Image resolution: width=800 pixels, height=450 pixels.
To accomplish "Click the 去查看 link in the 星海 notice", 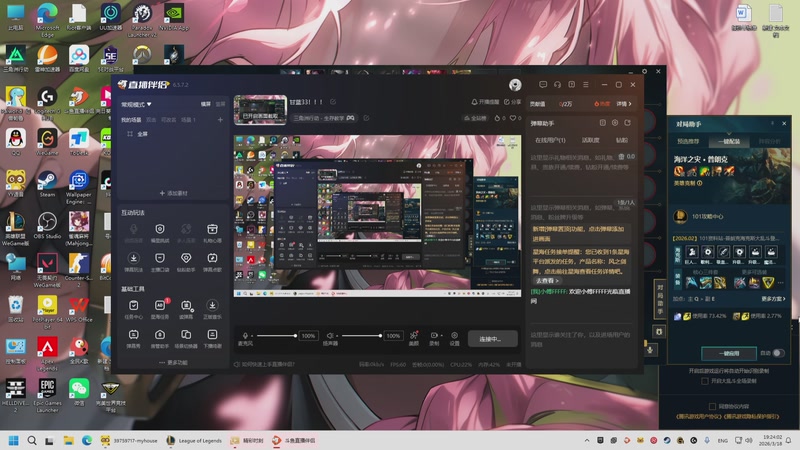I will click(547, 281).
